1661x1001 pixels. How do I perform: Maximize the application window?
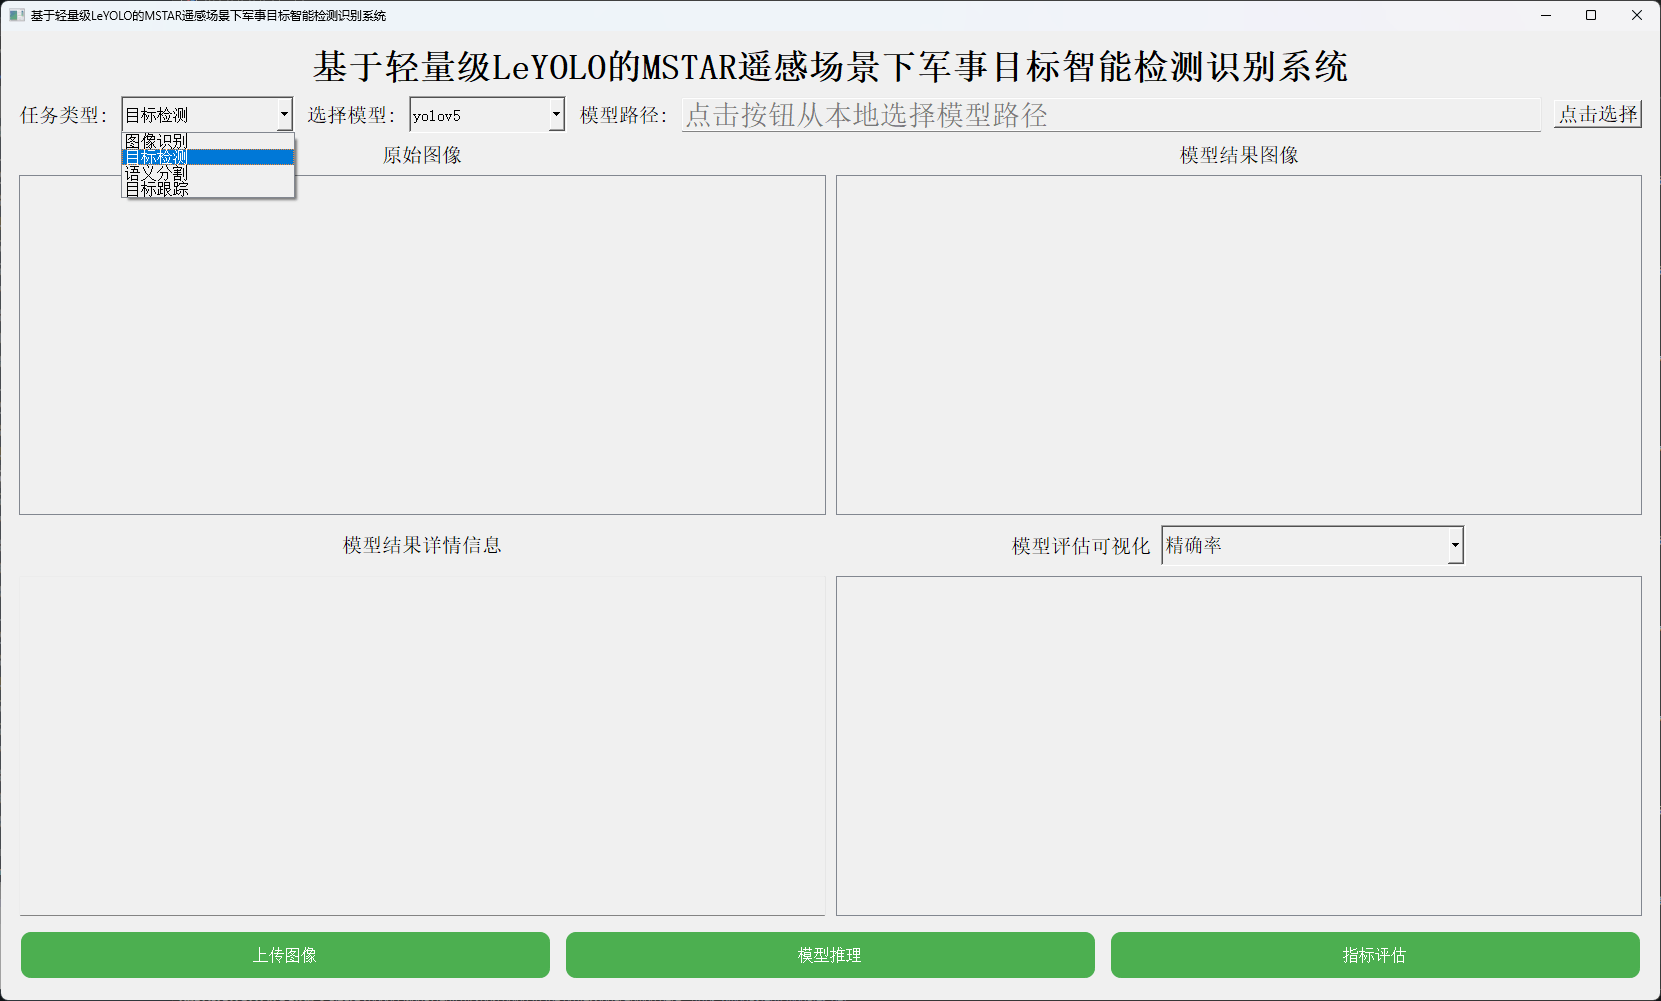[x=1591, y=15]
